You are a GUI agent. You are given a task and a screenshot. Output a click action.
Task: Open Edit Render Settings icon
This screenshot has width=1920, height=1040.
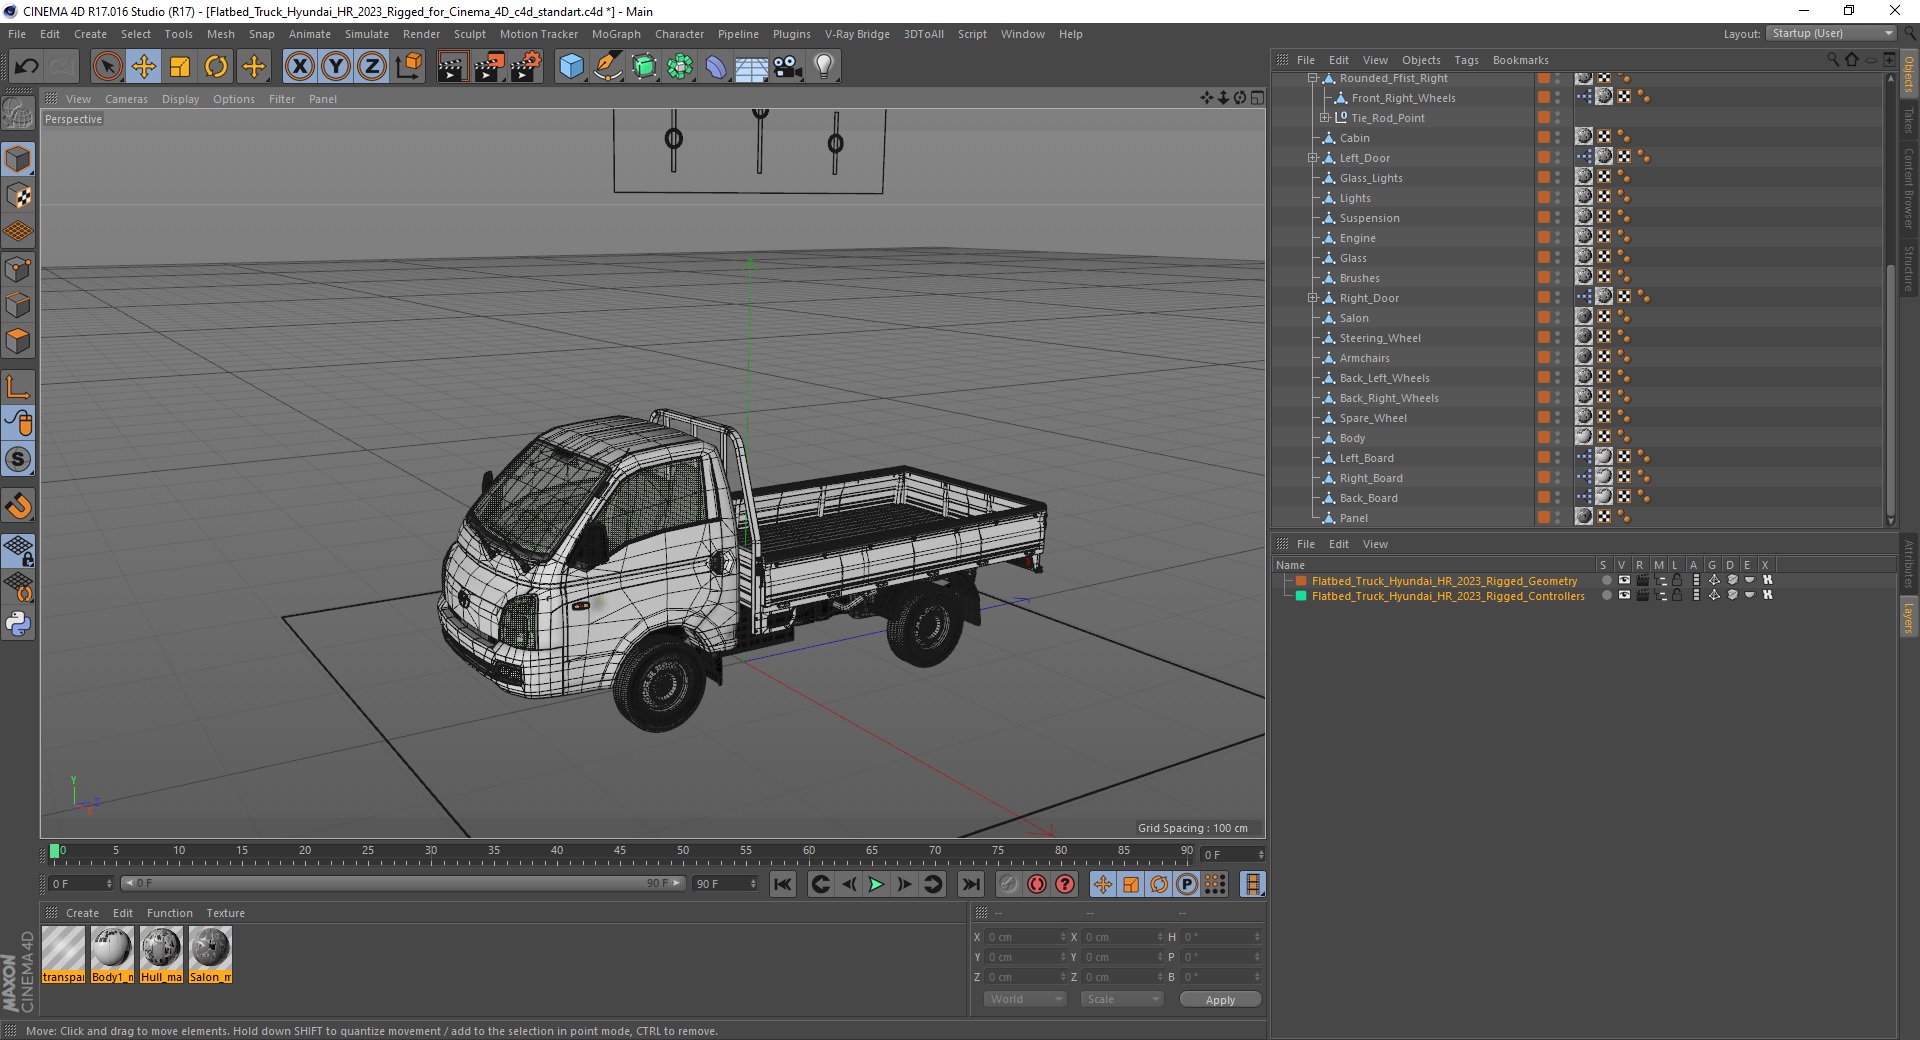(526, 67)
